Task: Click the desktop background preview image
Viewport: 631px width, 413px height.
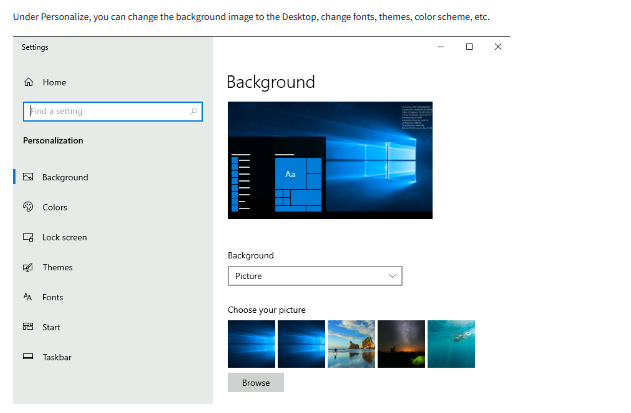Action: 330,160
